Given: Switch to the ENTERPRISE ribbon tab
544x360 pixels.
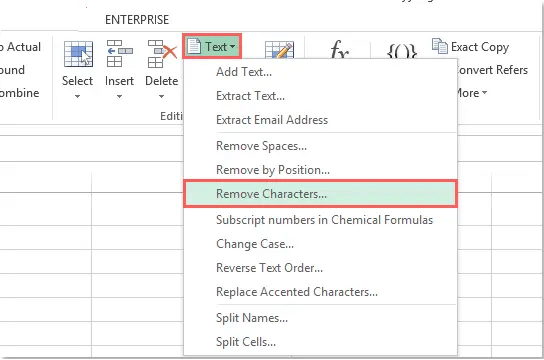Looking at the screenshot, I should tap(137, 20).
